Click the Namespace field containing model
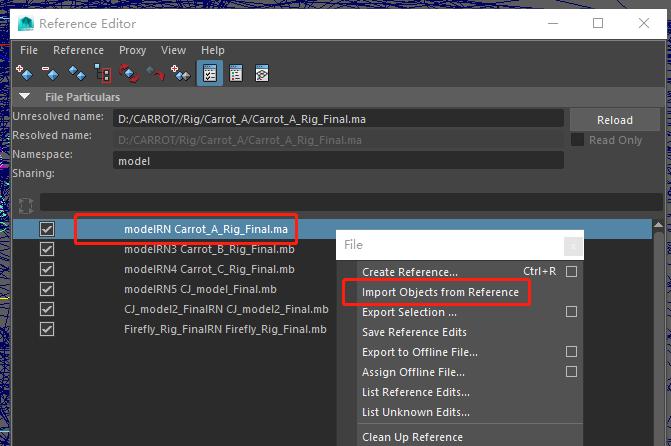The image size is (671, 446). (338, 161)
